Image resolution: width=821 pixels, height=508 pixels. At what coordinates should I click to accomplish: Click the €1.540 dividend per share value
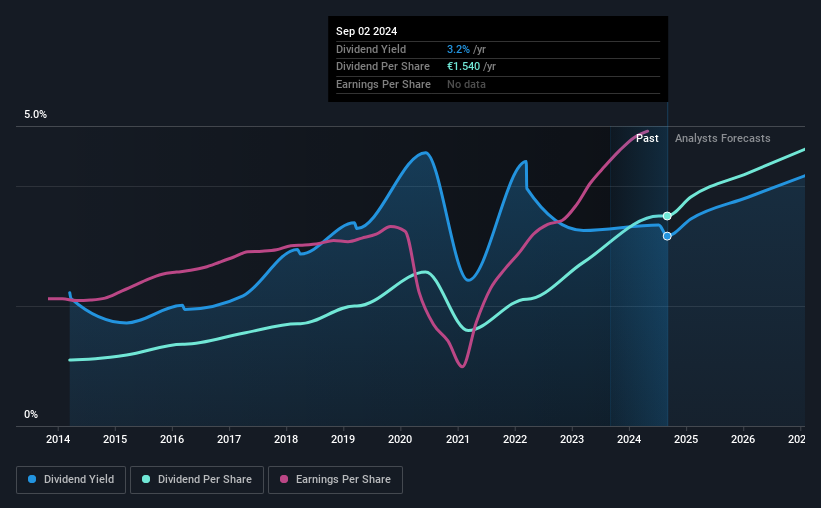click(463, 67)
